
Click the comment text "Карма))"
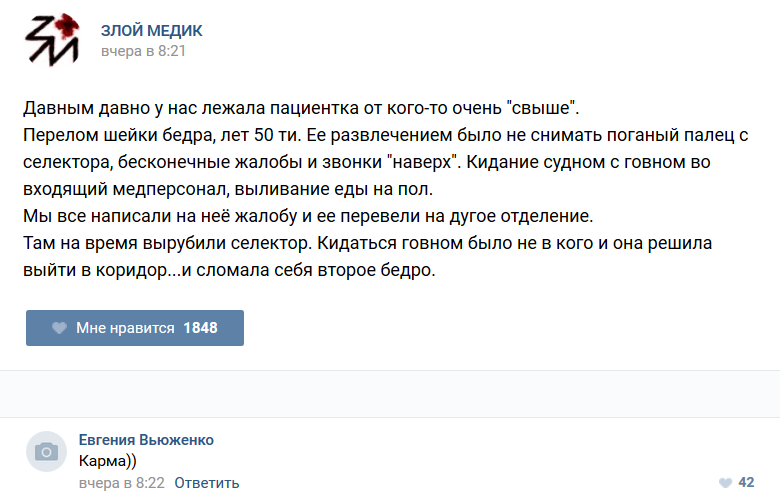(107, 461)
